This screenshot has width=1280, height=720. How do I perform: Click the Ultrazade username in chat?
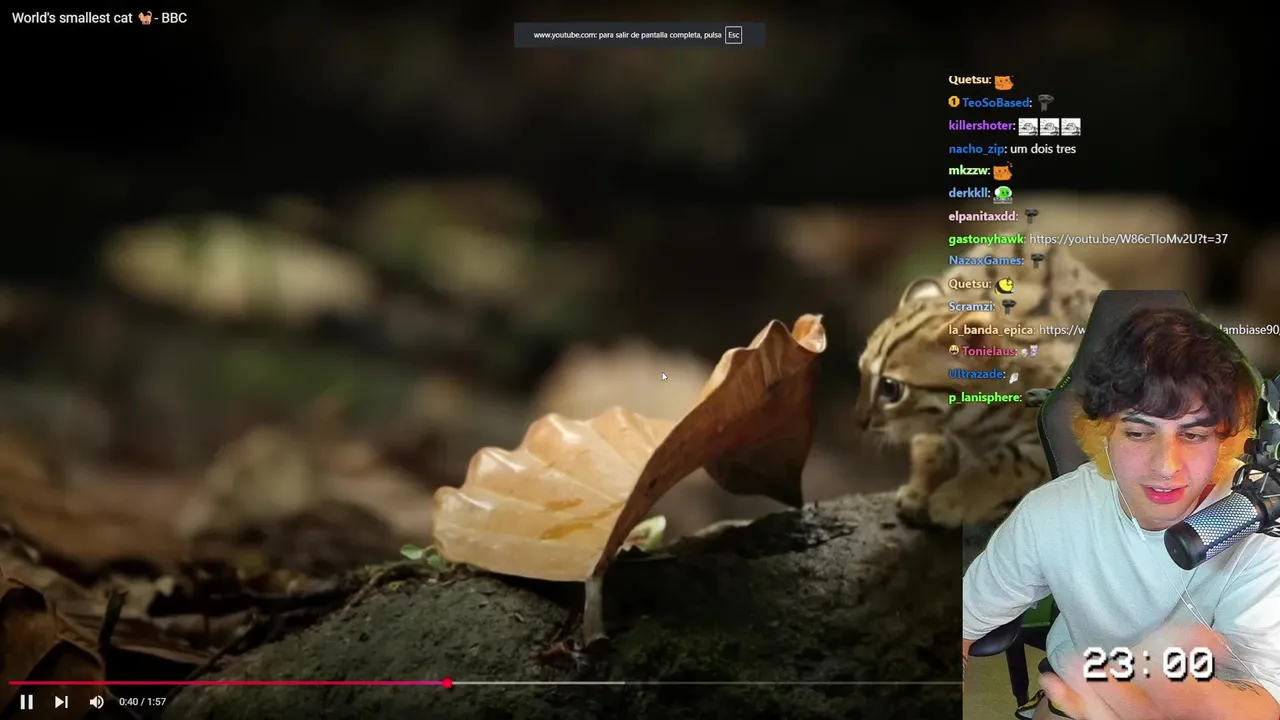[976, 374]
